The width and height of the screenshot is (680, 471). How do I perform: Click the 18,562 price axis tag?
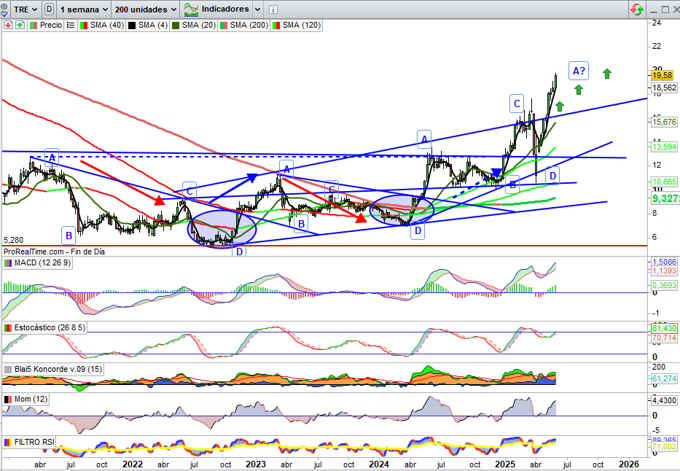[664, 88]
